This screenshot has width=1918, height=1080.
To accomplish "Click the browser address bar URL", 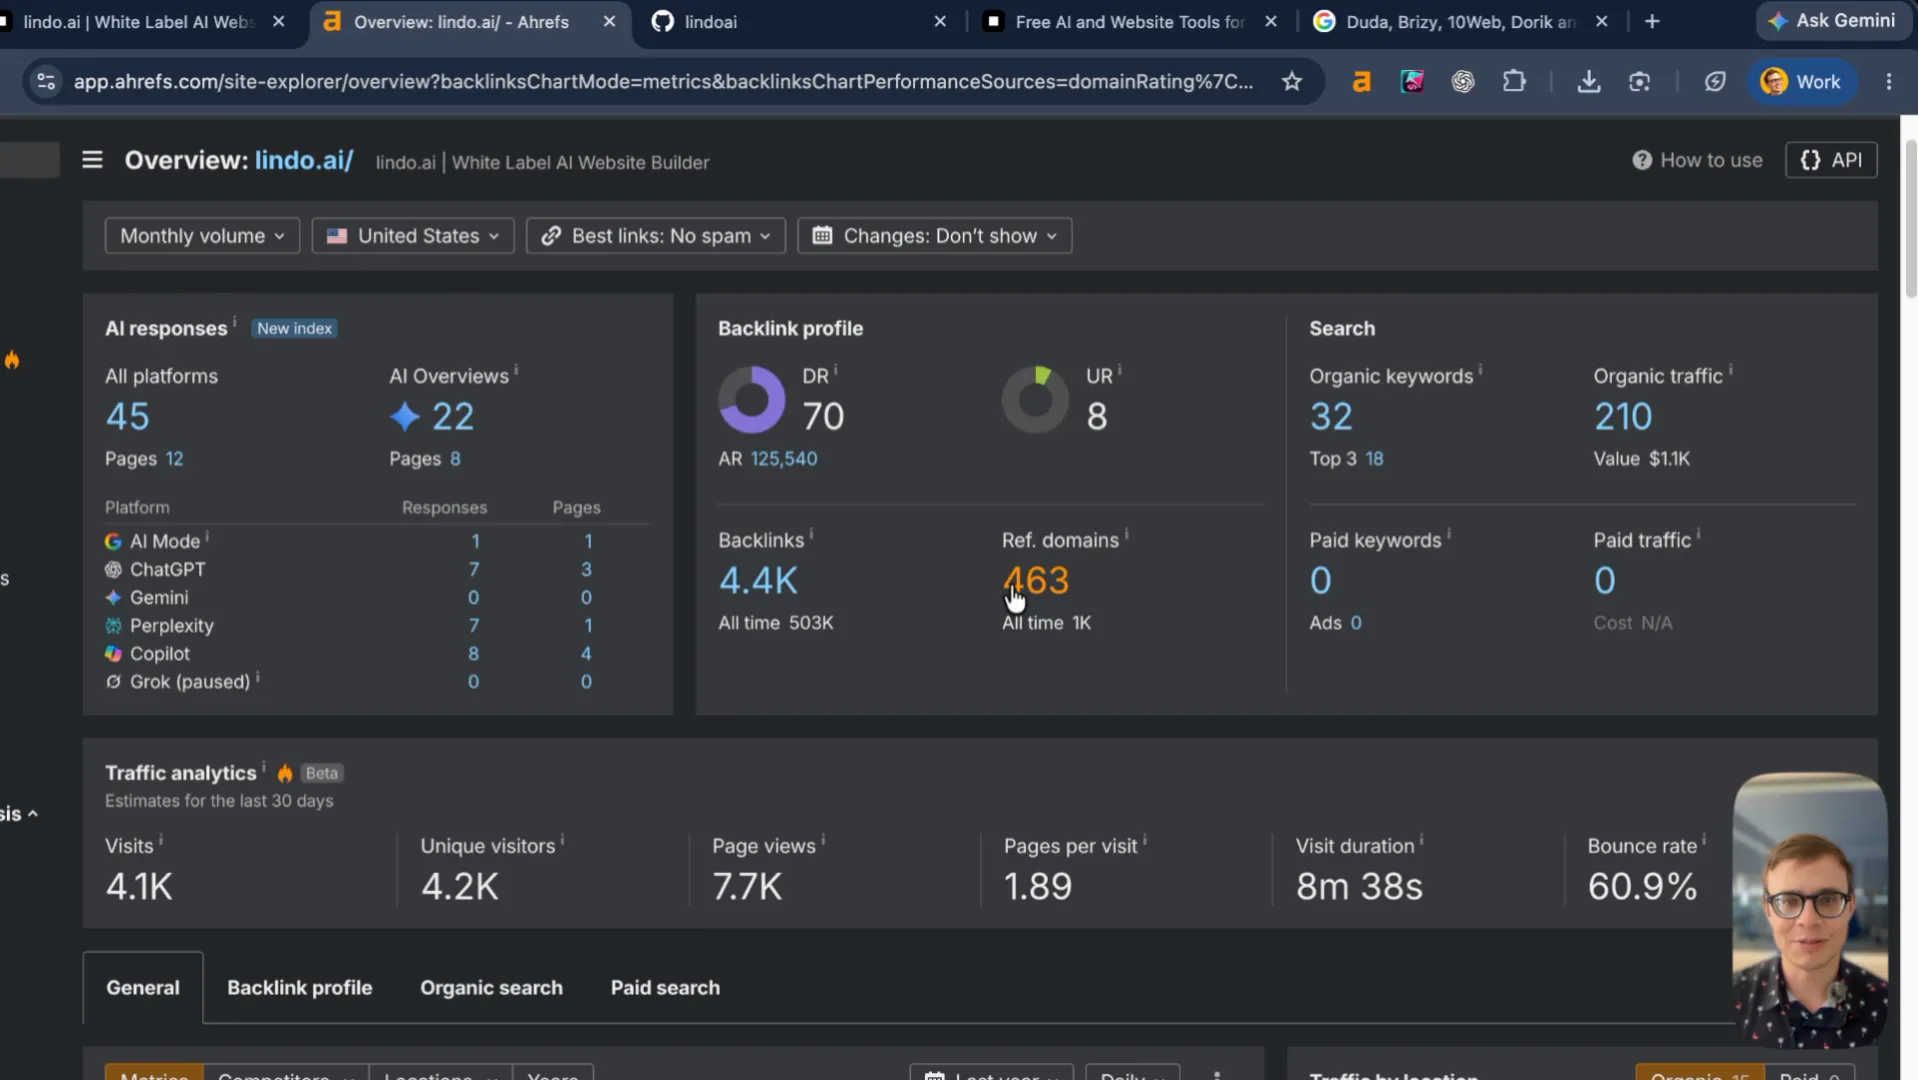I will pyautogui.click(x=662, y=82).
